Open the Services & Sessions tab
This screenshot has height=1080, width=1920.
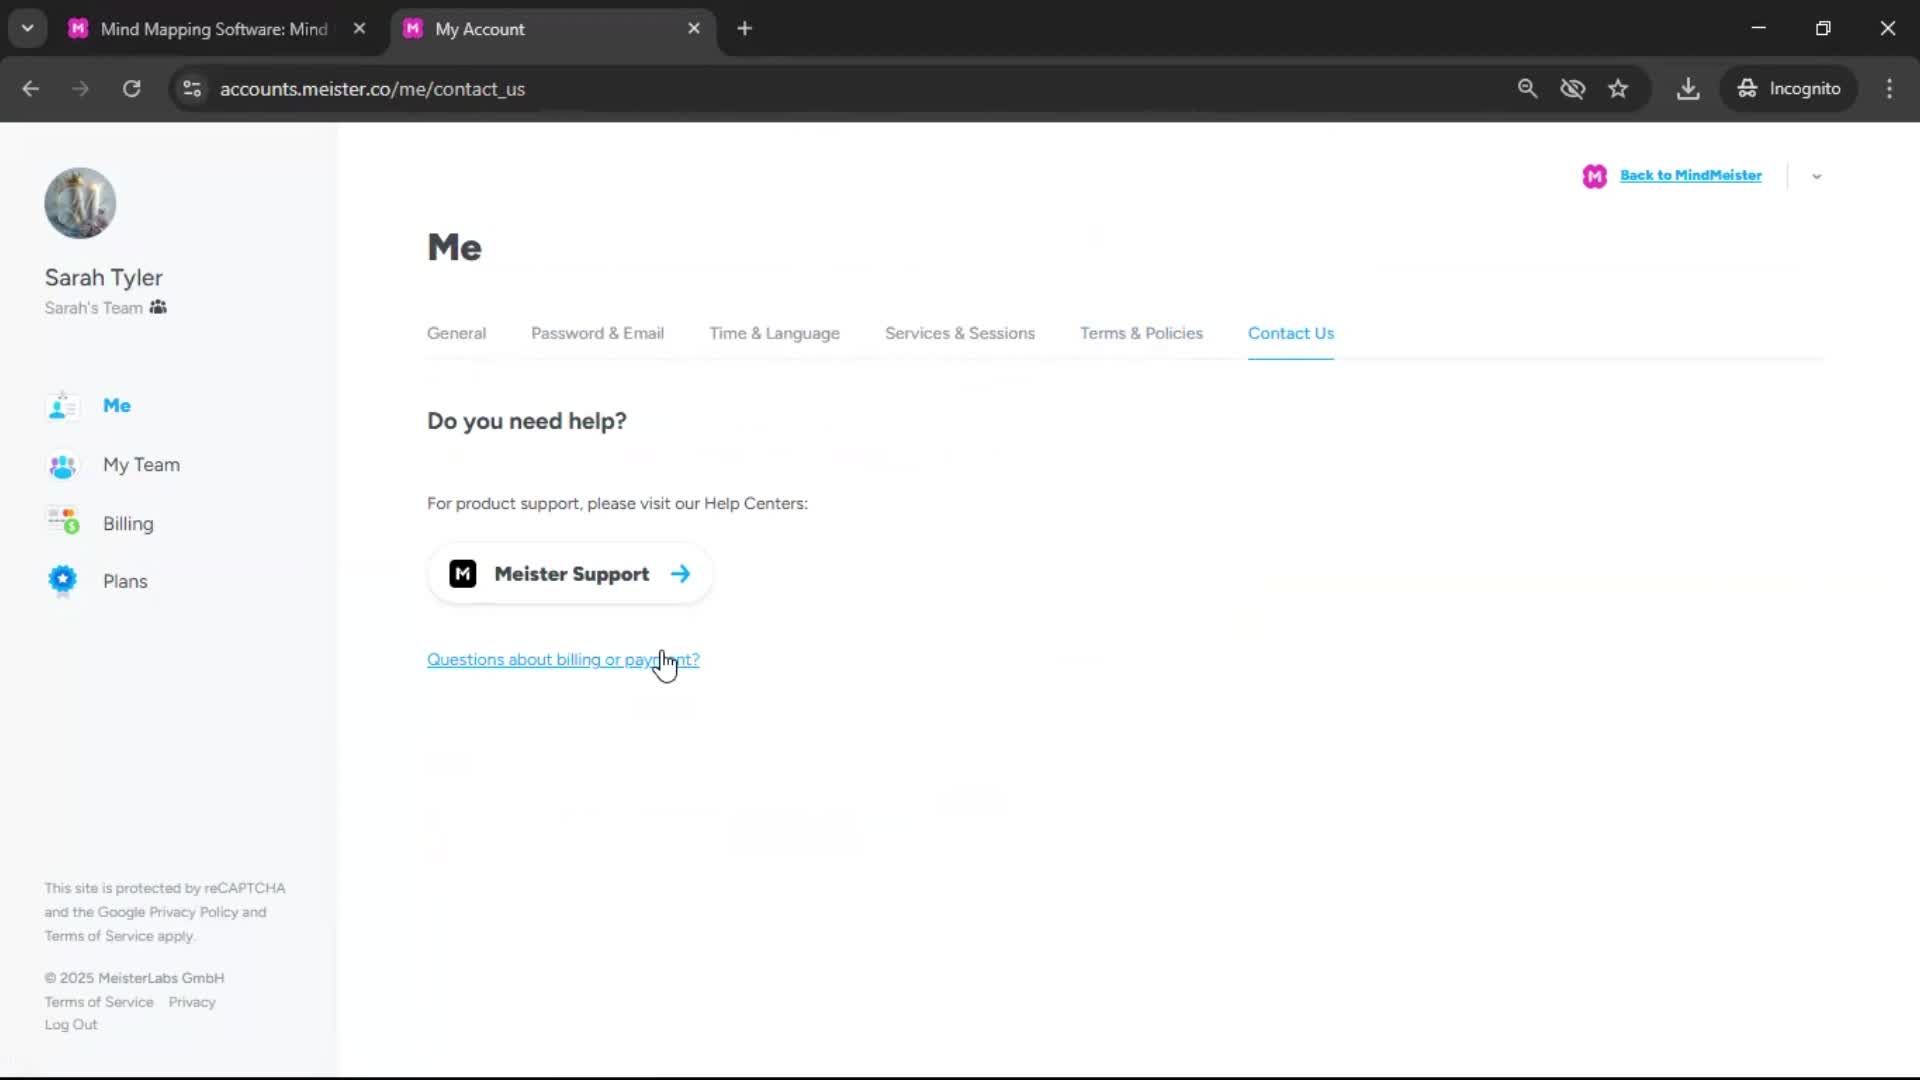click(x=959, y=334)
